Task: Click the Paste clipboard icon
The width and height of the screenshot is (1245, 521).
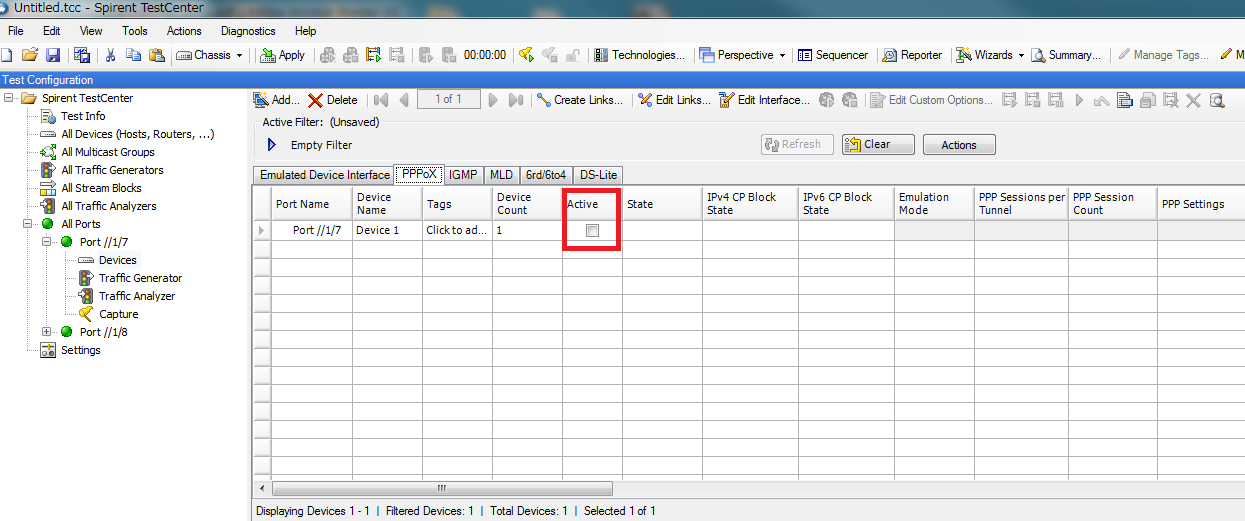Action: pos(156,55)
